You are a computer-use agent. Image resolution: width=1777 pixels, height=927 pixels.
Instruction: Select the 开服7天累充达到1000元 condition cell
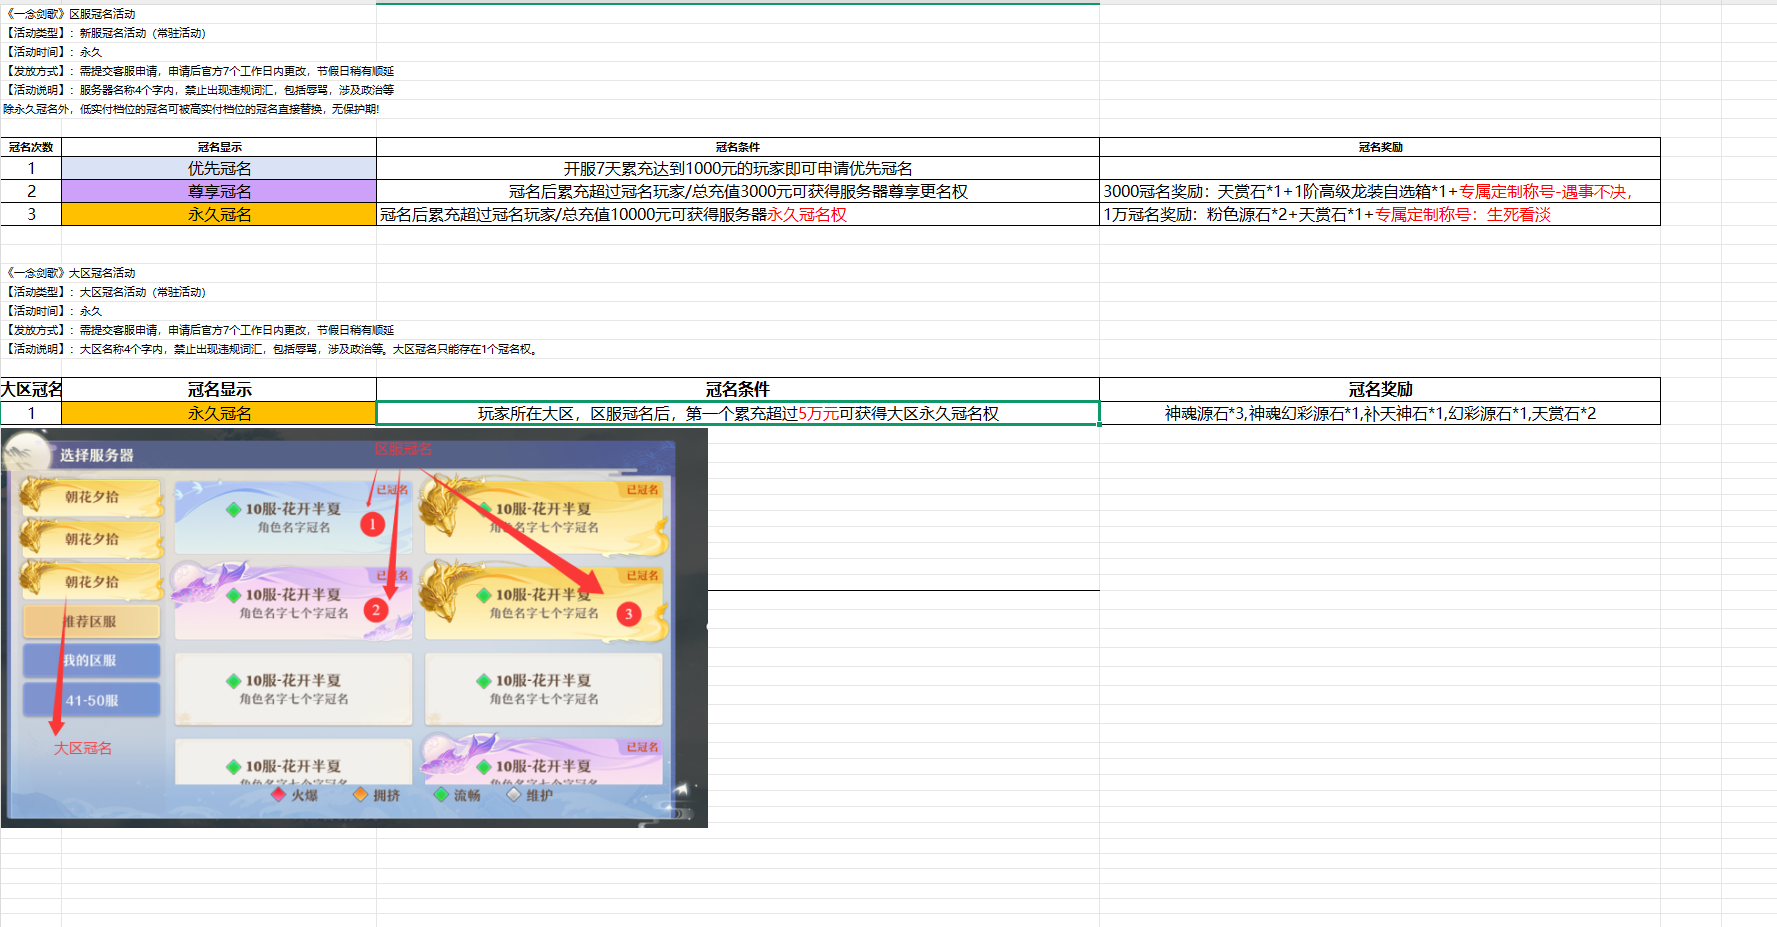click(737, 168)
